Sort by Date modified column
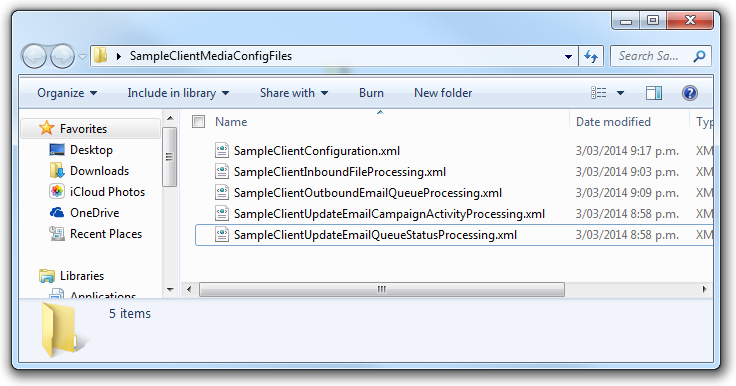 pos(613,122)
